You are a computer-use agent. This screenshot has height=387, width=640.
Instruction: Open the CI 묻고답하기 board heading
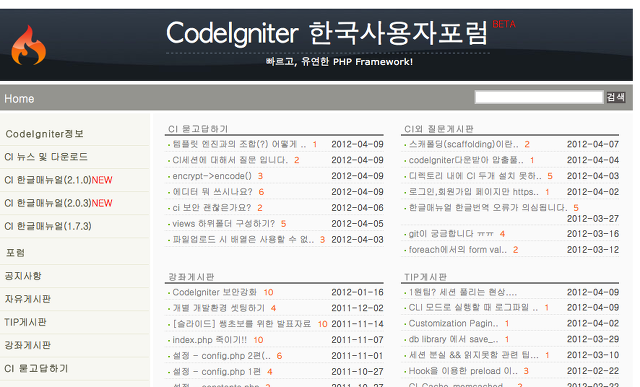(x=198, y=129)
